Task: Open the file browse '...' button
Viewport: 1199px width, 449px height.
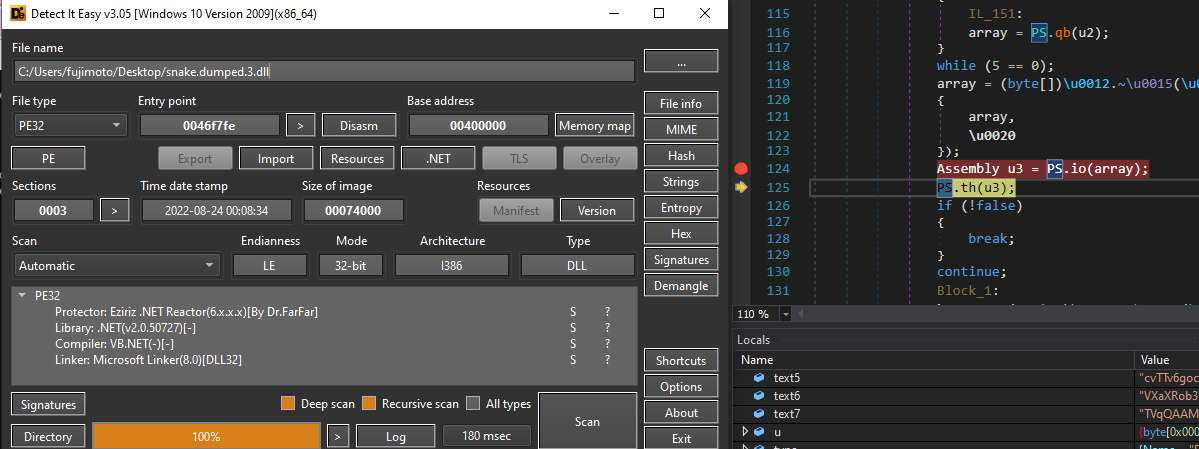Action: [x=681, y=62]
